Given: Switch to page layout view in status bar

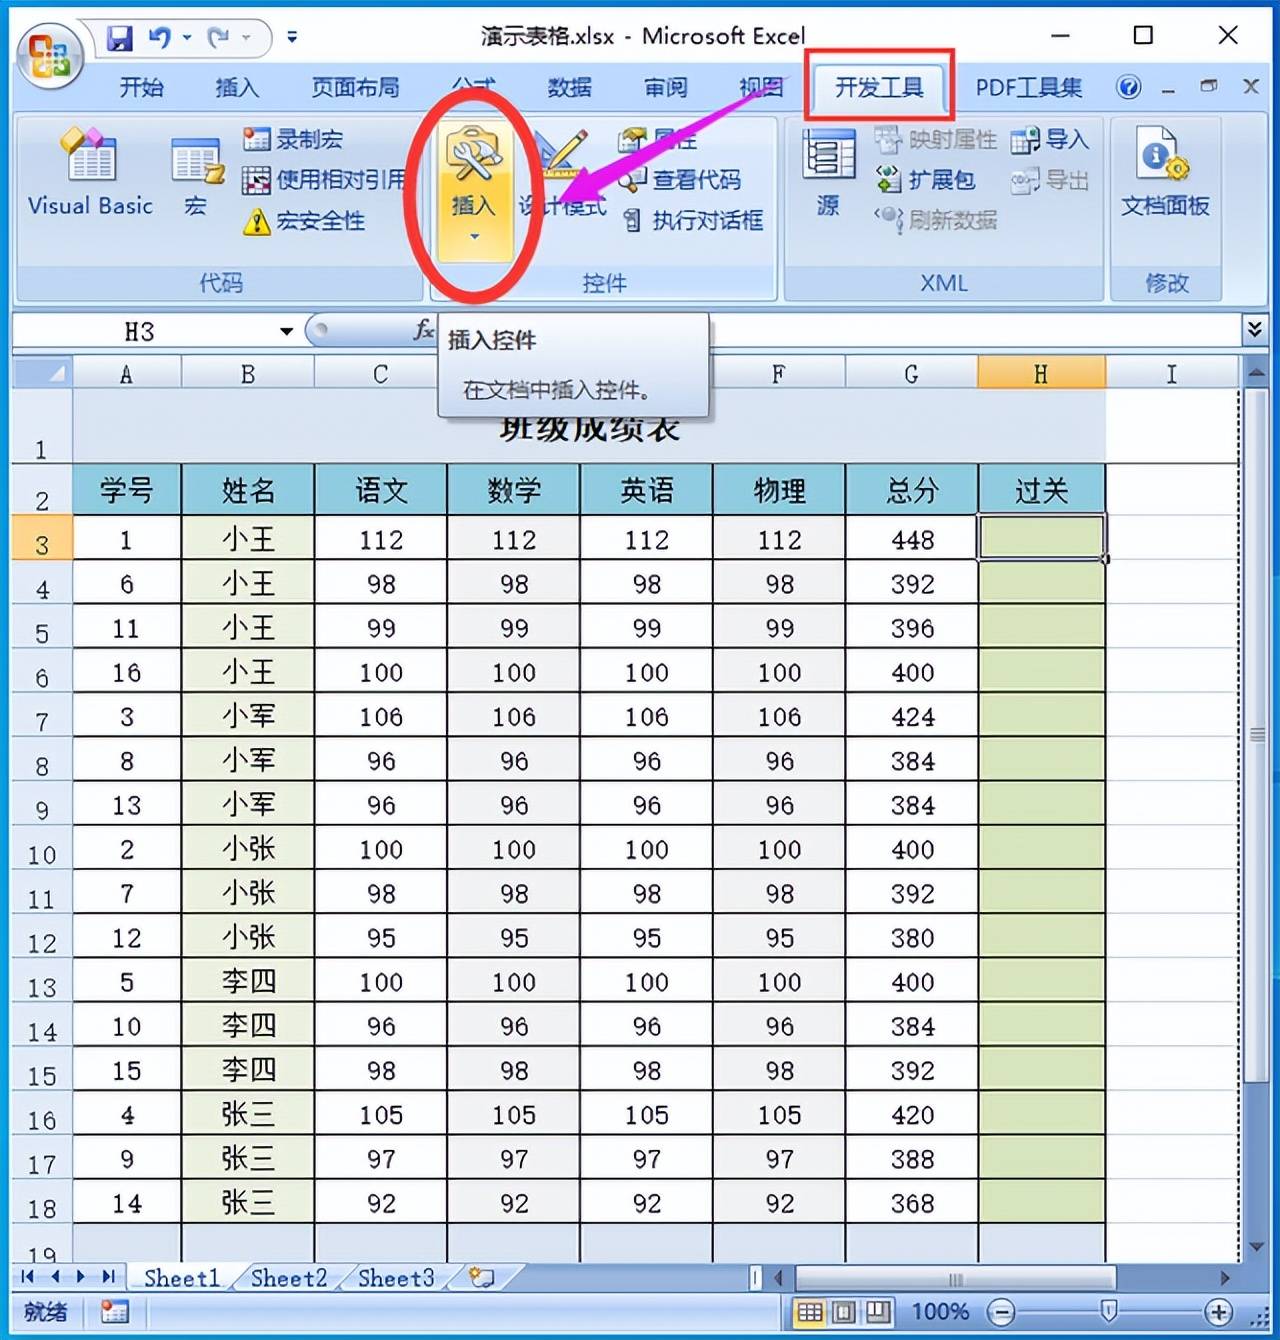Looking at the screenshot, I should click(844, 1311).
